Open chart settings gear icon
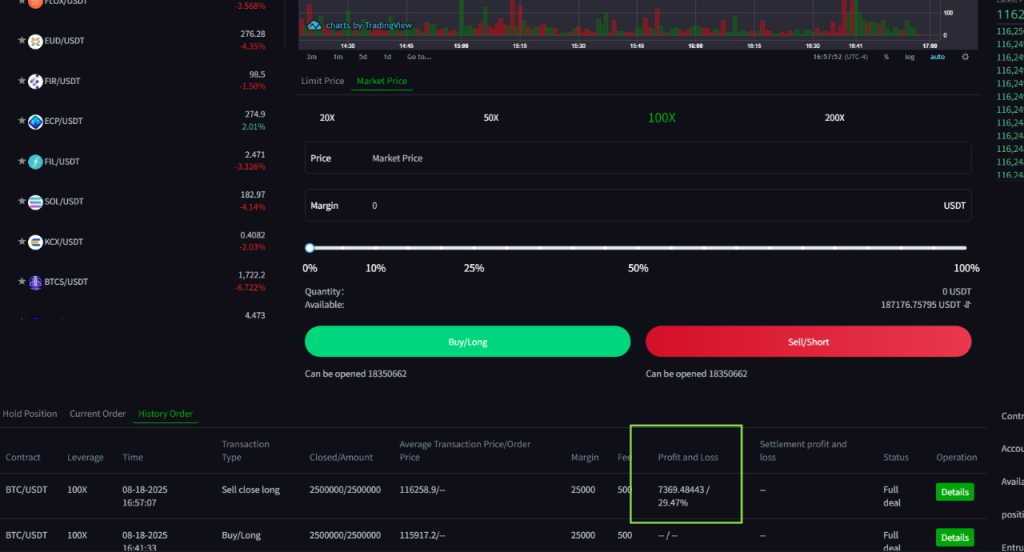This screenshot has height=552, width=1024. [x=965, y=57]
